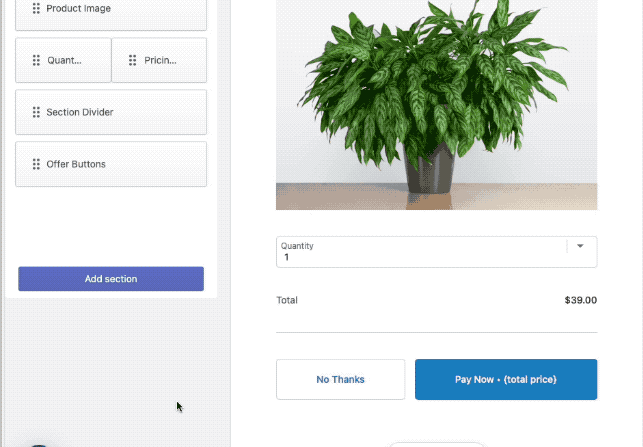Screen dimensions: 643x447
Task: Click the Product Image drag handle icon
Action: click(36, 8)
